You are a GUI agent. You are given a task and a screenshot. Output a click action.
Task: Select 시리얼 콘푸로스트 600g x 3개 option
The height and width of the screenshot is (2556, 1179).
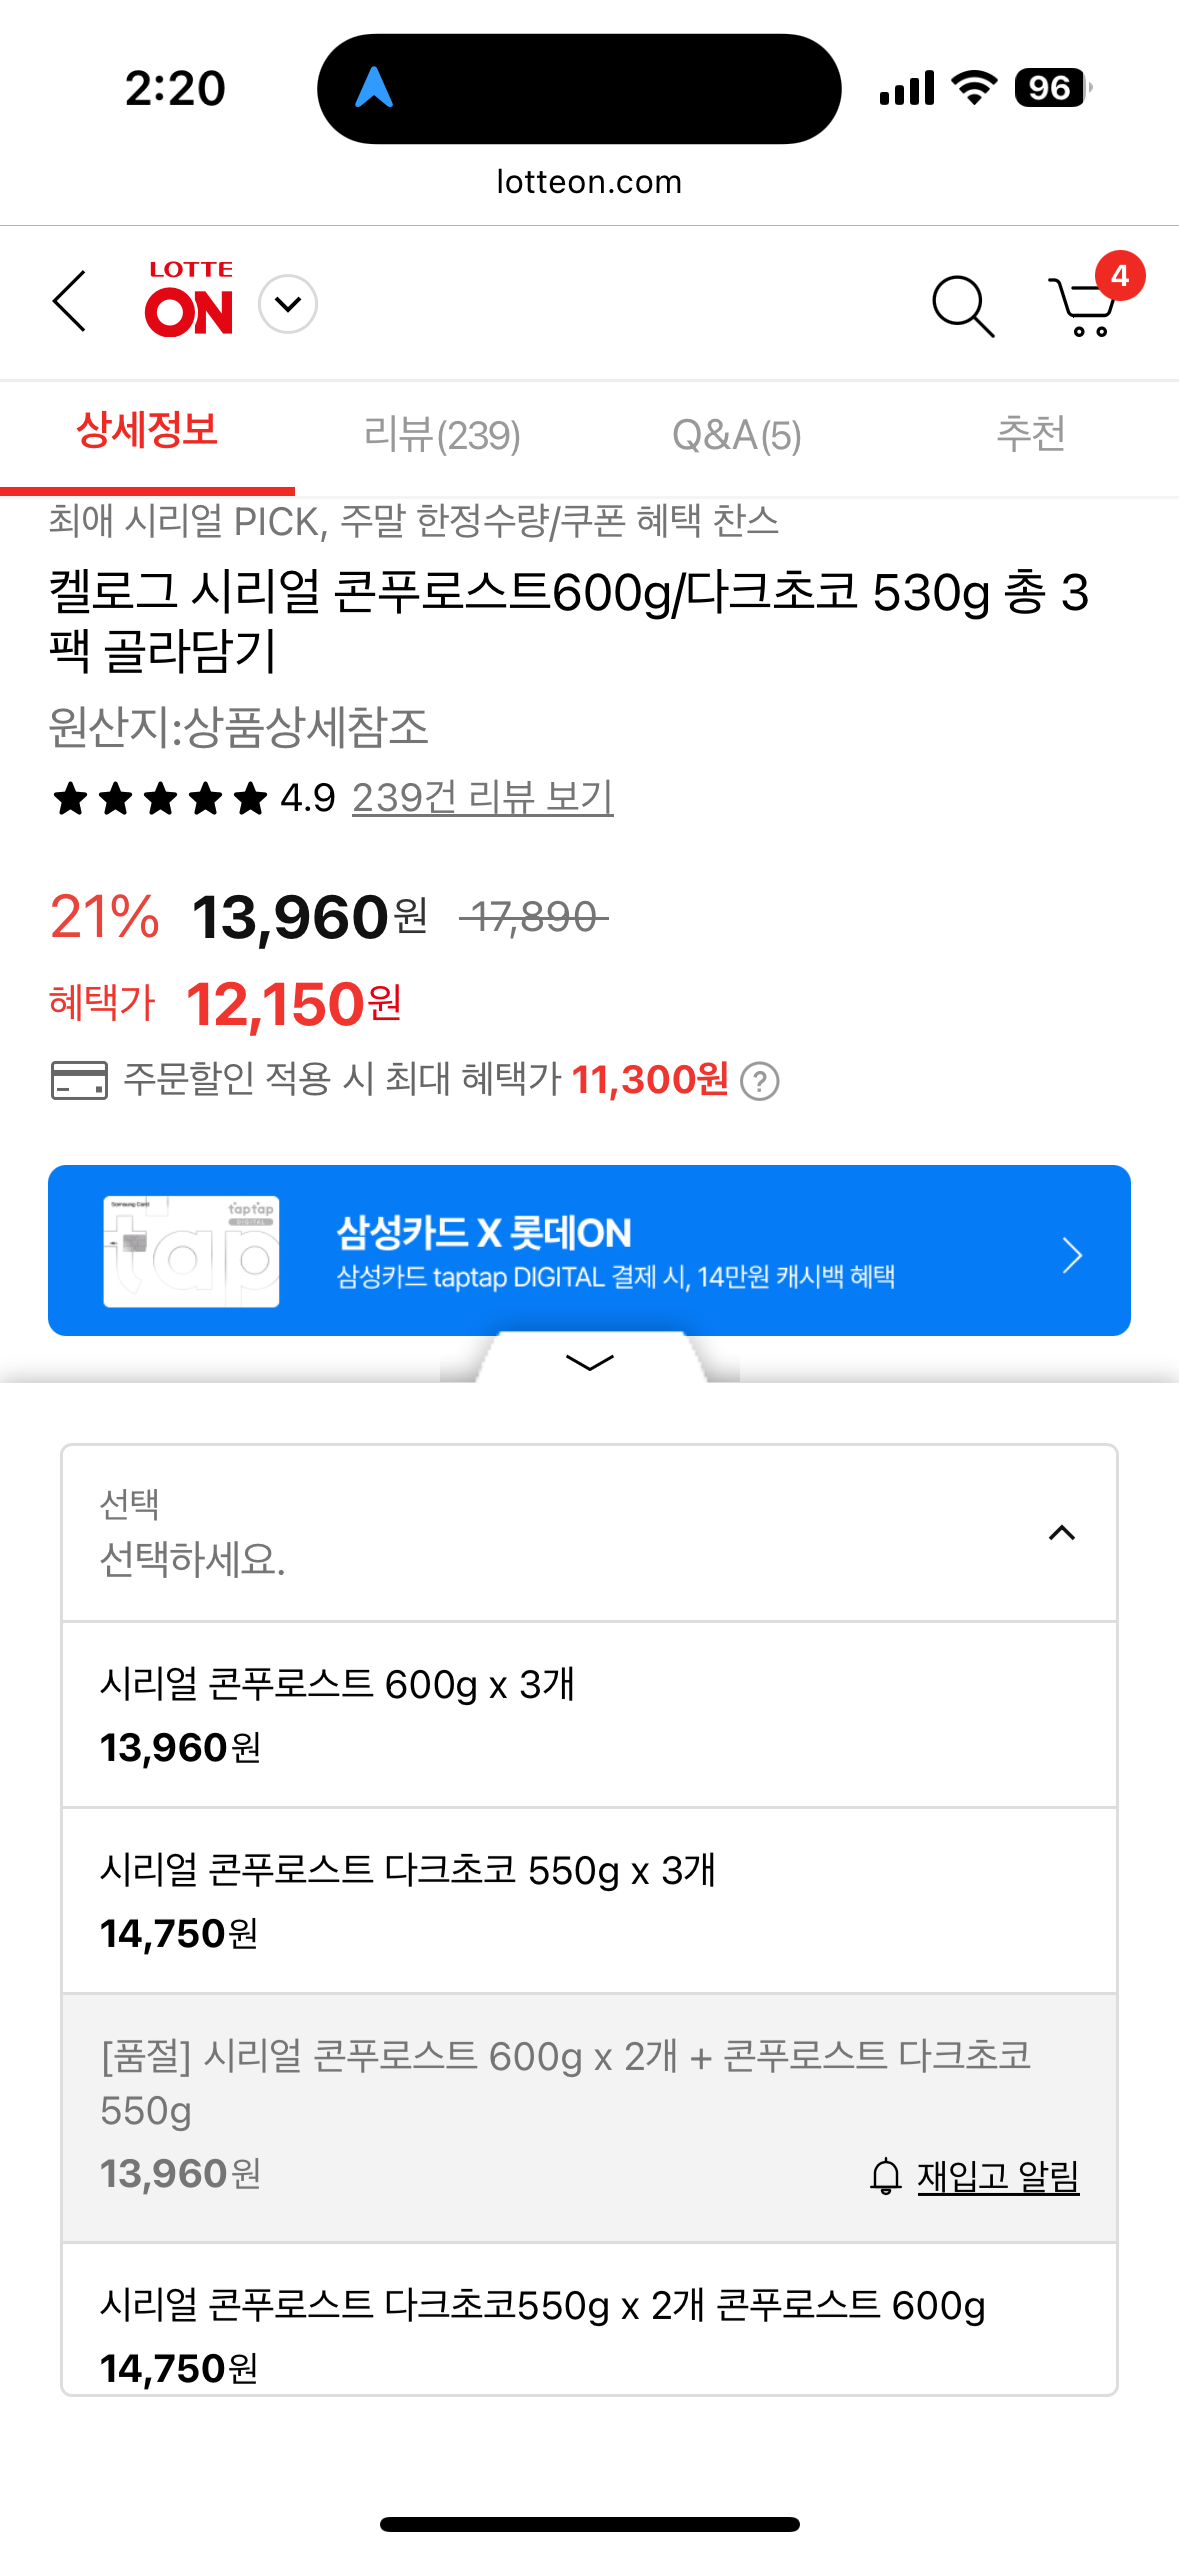coord(589,1714)
